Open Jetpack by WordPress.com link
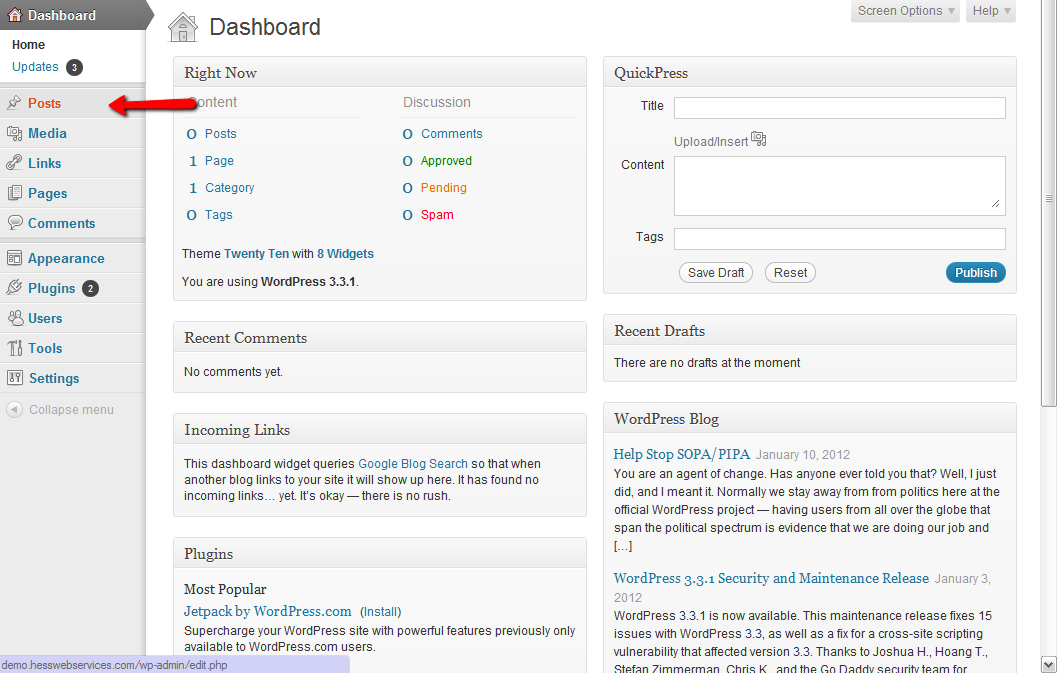Viewport: 1057px width, 673px height. click(x=268, y=611)
